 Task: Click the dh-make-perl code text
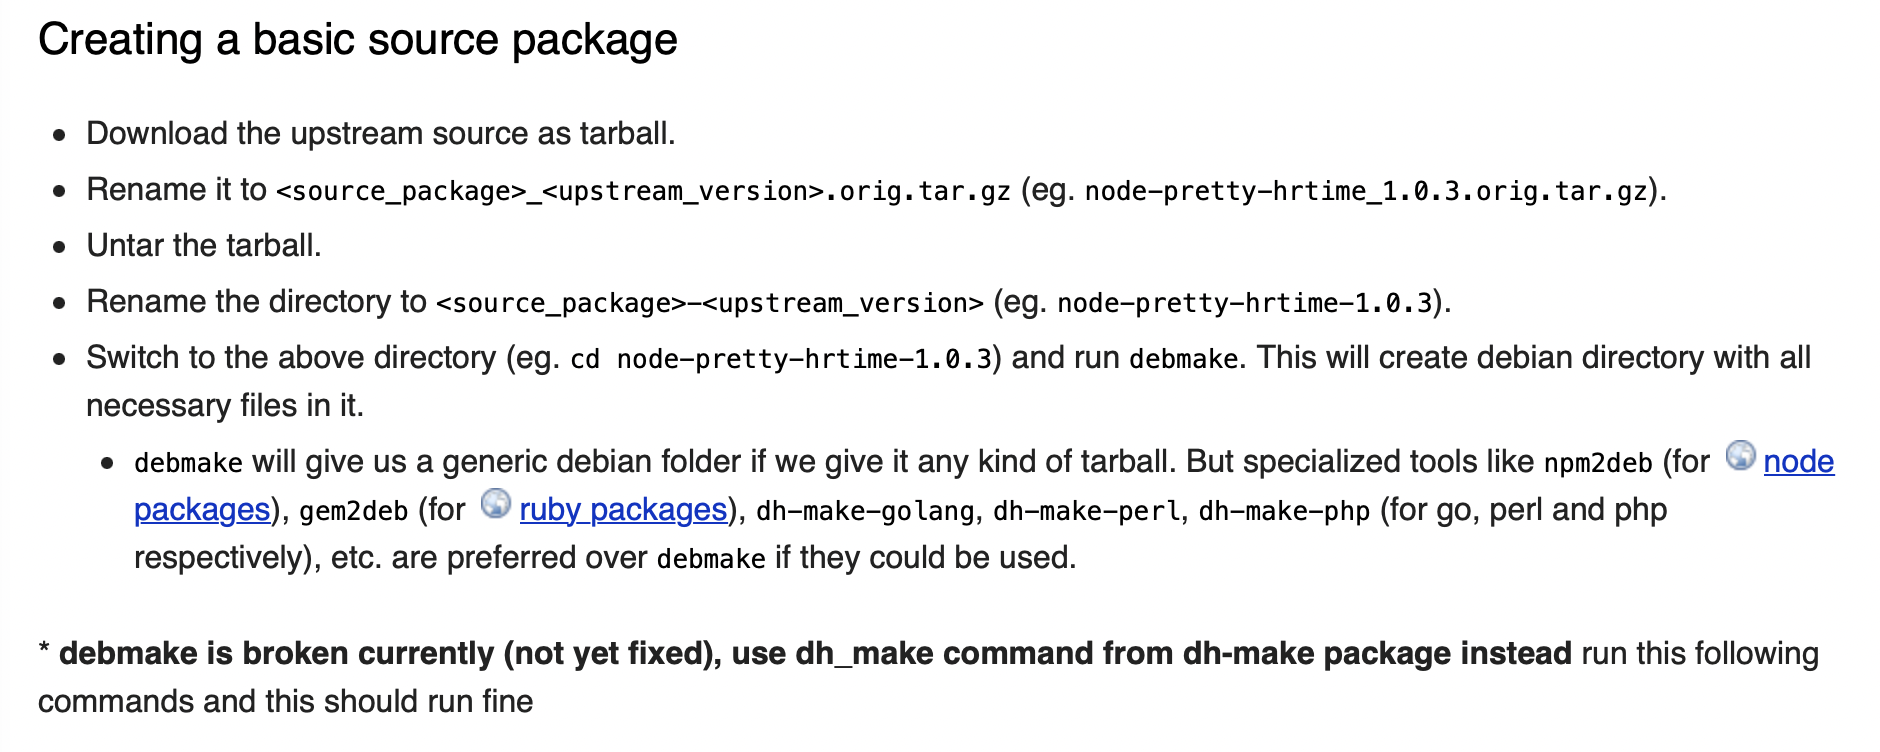pyautogui.click(x=1089, y=511)
